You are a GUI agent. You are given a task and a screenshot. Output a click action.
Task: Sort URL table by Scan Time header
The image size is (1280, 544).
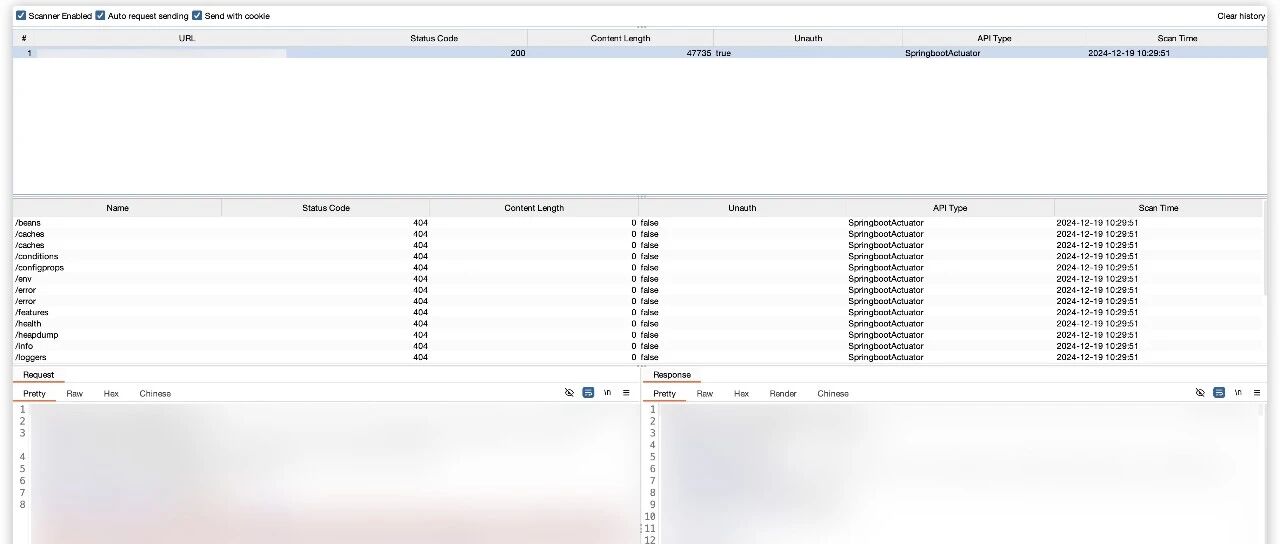(1177, 38)
